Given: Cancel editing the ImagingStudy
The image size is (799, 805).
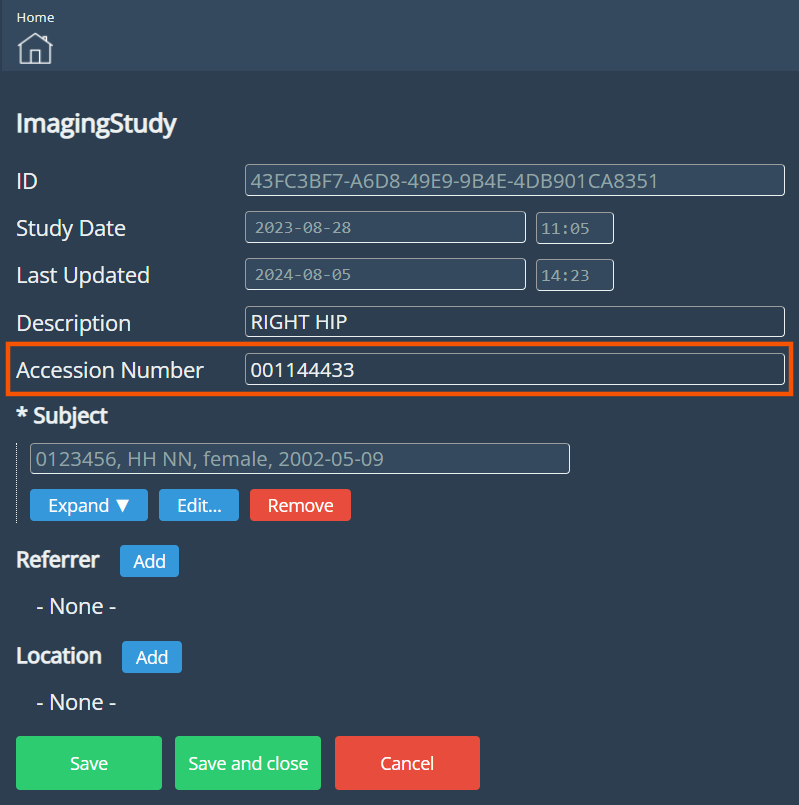Looking at the screenshot, I should pyautogui.click(x=407, y=763).
